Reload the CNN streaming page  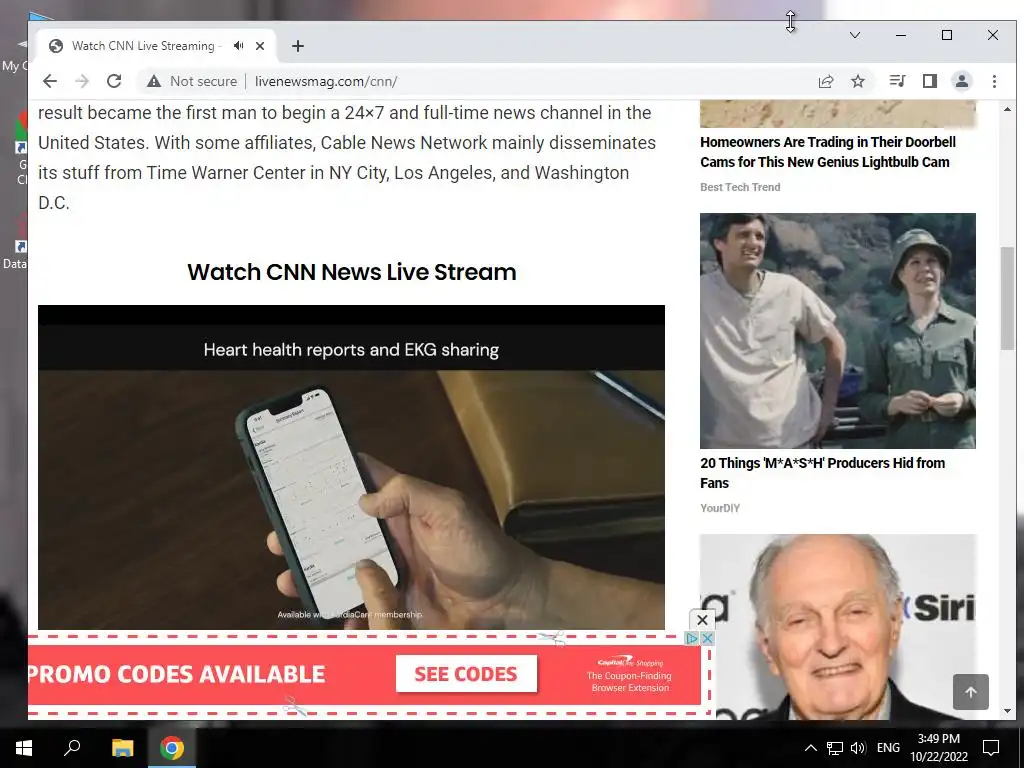tap(114, 81)
